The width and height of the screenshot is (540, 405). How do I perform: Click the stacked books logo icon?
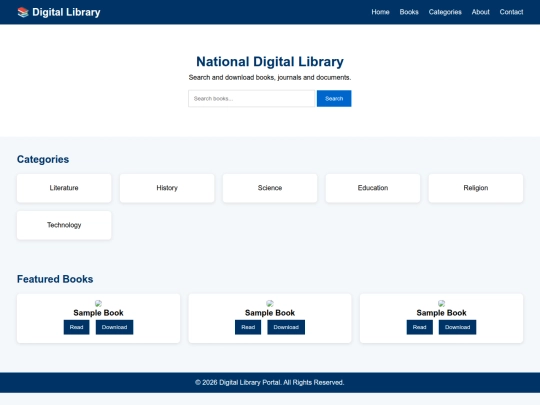[23, 12]
